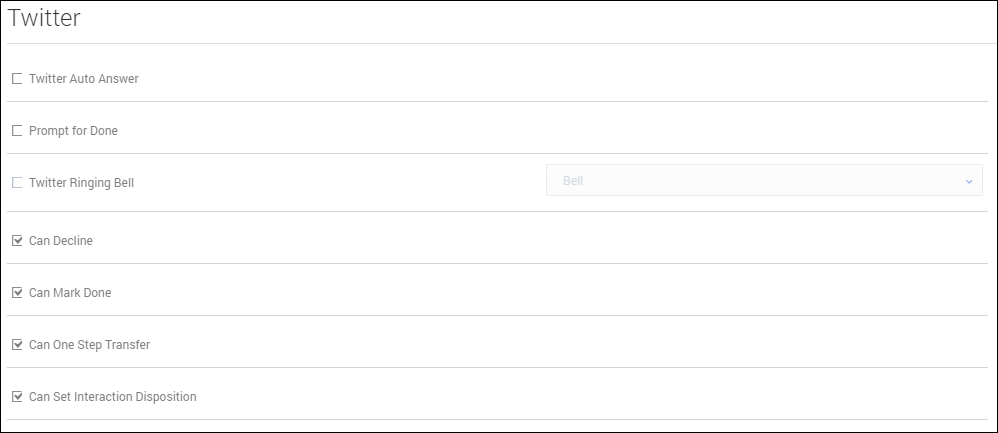Click the "Can Decline" label text
998x433 pixels.
[x=61, y=241]
